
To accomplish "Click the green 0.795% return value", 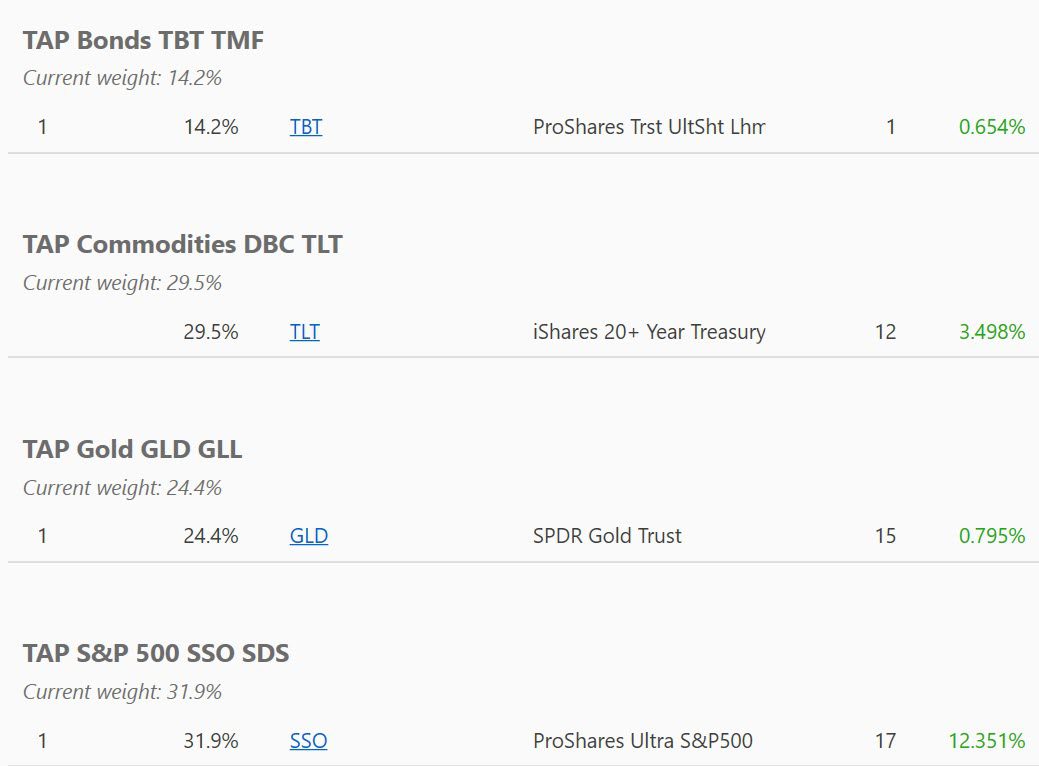I will point(992,536).
